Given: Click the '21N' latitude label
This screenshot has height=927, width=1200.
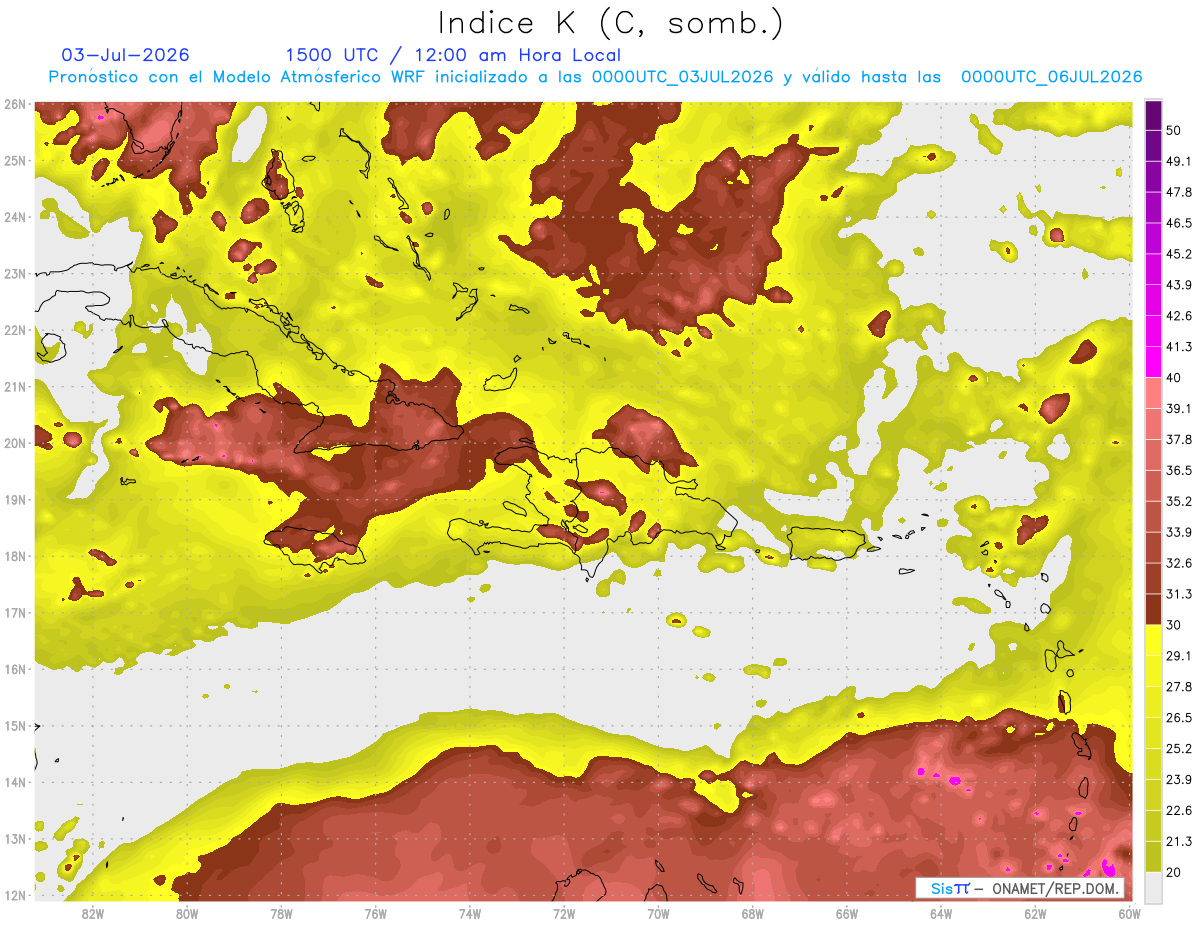Looking at the screenshot, I should point(14,387).
